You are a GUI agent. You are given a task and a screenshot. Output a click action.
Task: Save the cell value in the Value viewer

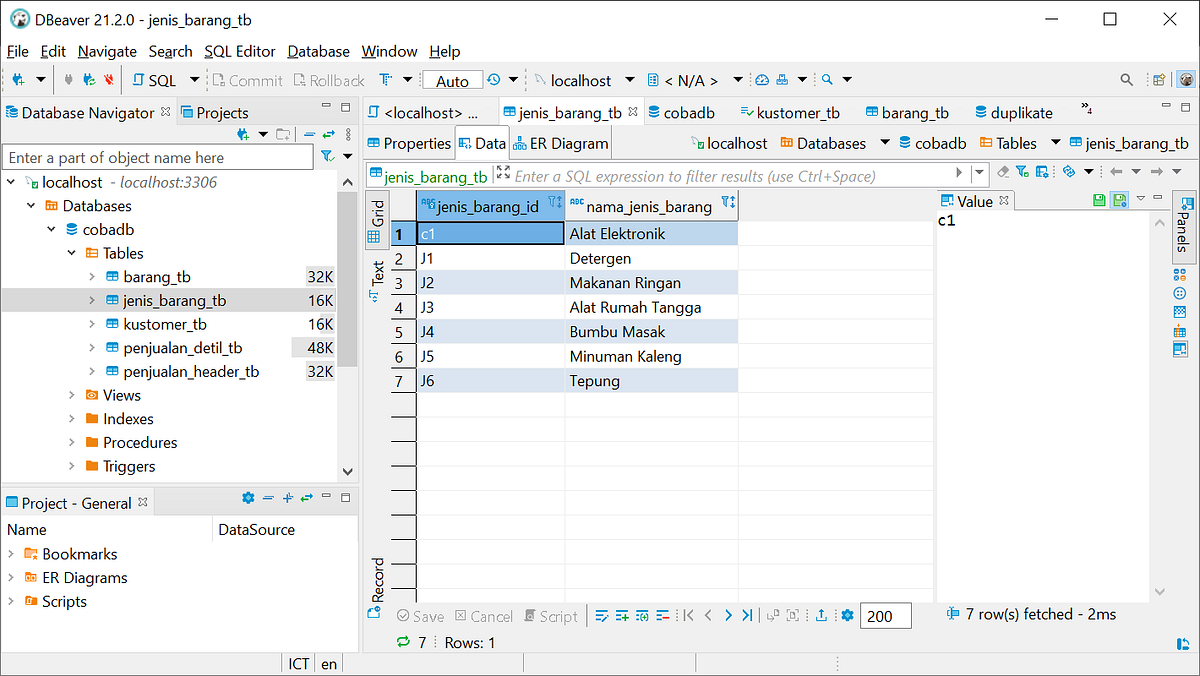tap(1098, 199)
